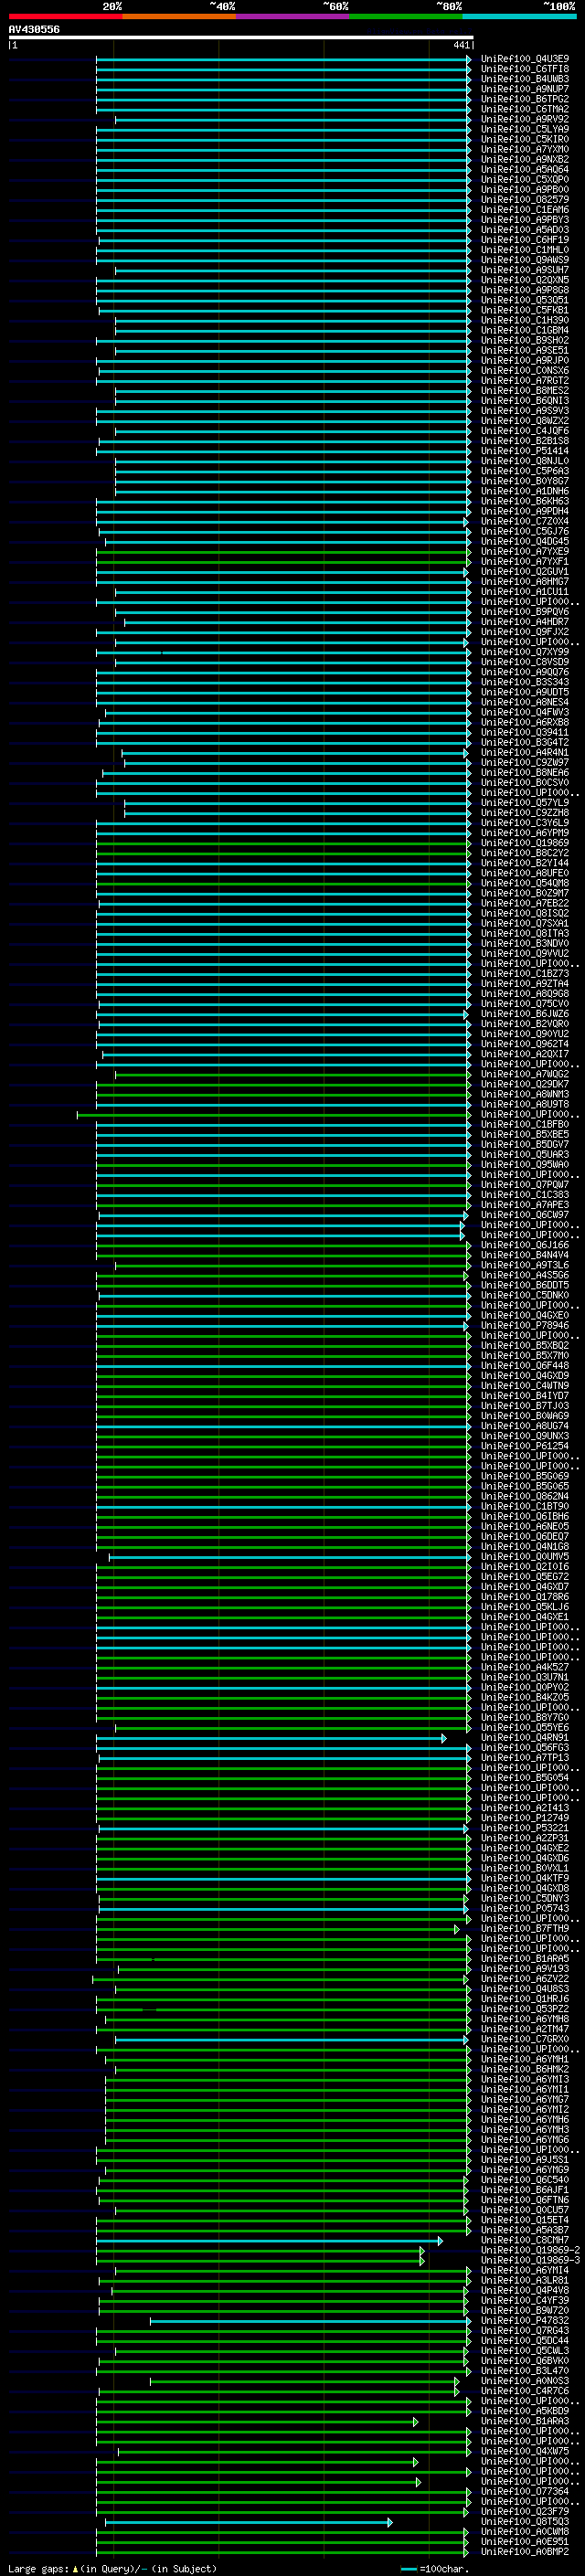
Task: Open hit UniRef100_Q23F79
Action: point(525,2511)
